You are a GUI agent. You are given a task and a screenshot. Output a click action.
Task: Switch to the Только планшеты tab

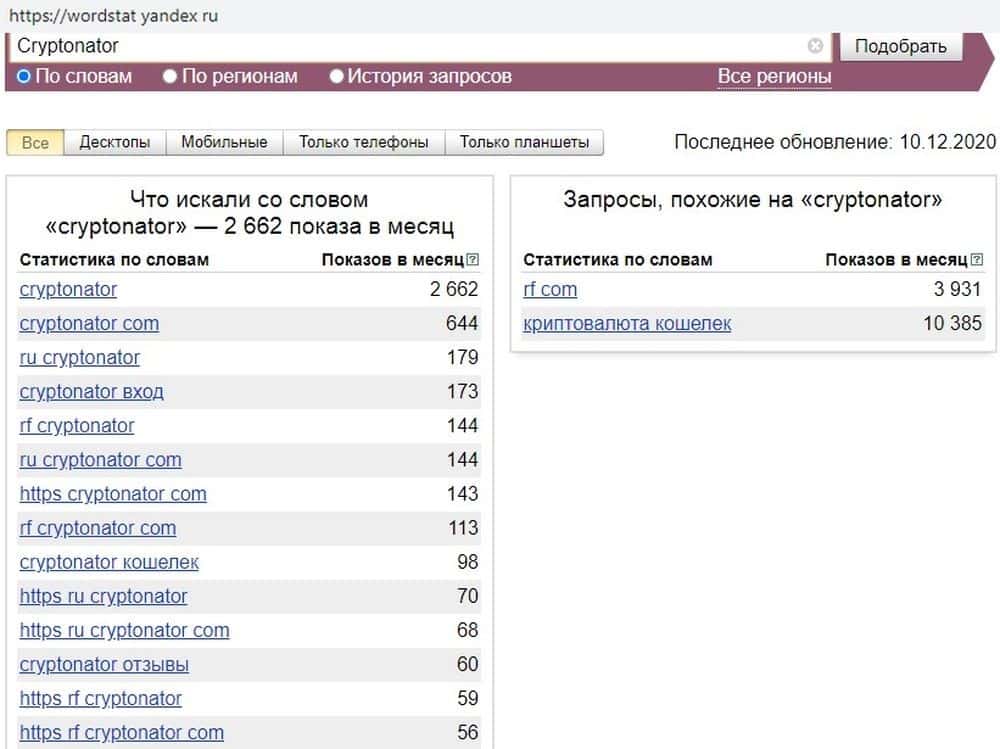pyautogui.click(x=524, y=142)
